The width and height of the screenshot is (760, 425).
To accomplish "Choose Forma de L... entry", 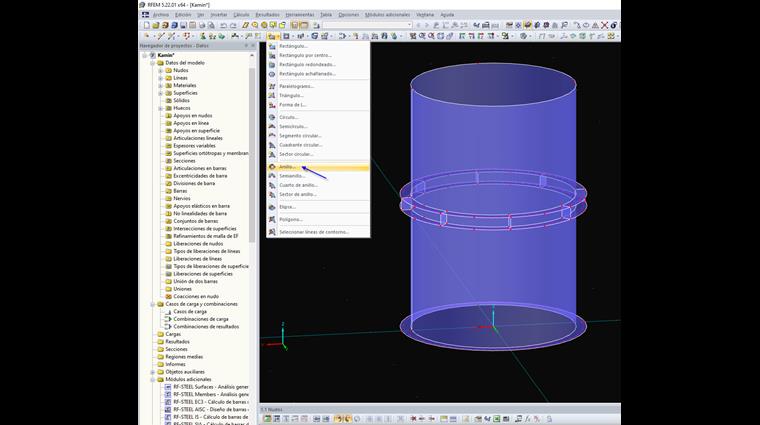I will (x=318, y=105).
